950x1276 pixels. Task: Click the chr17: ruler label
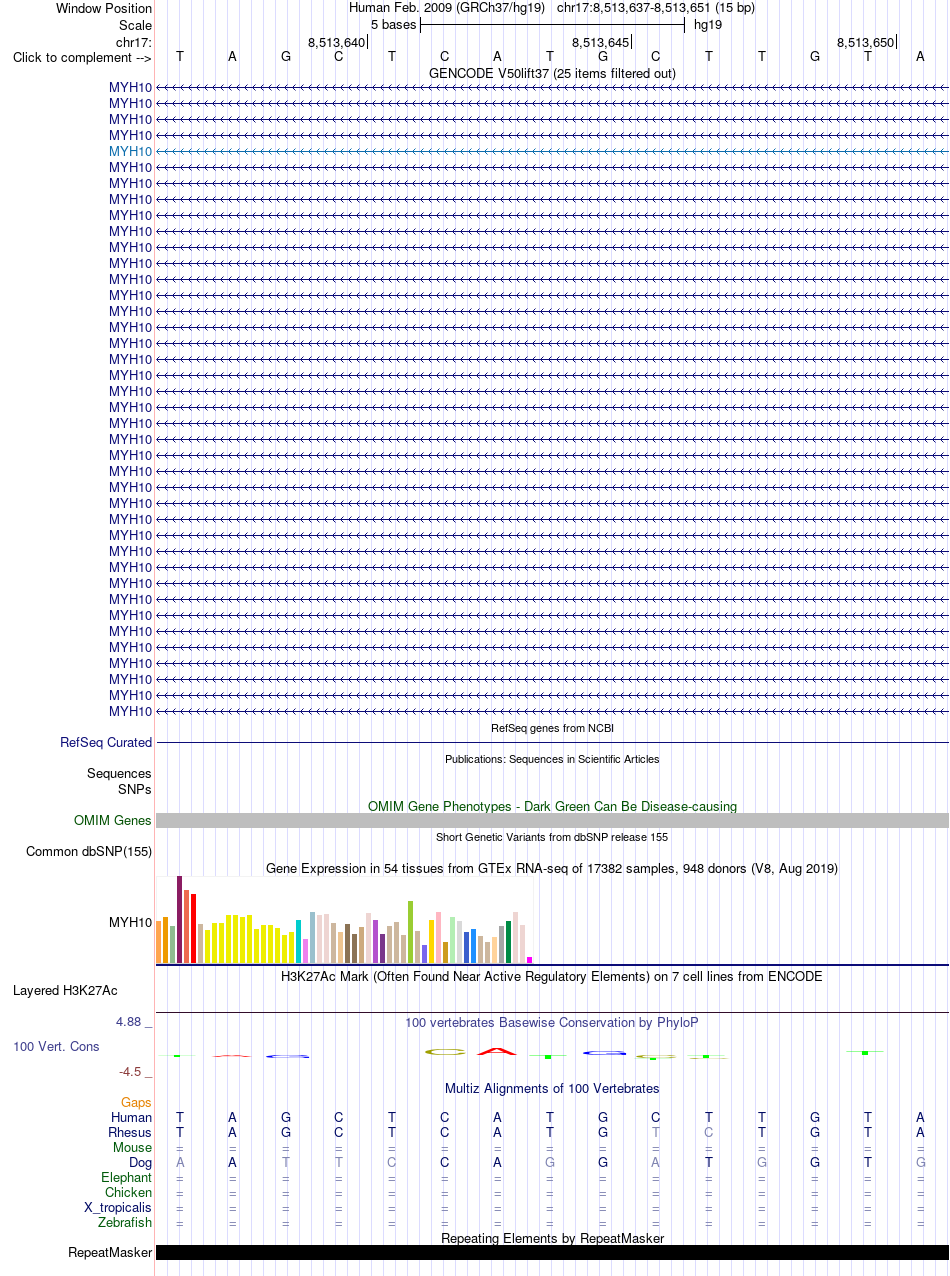[x=134, y=41]
